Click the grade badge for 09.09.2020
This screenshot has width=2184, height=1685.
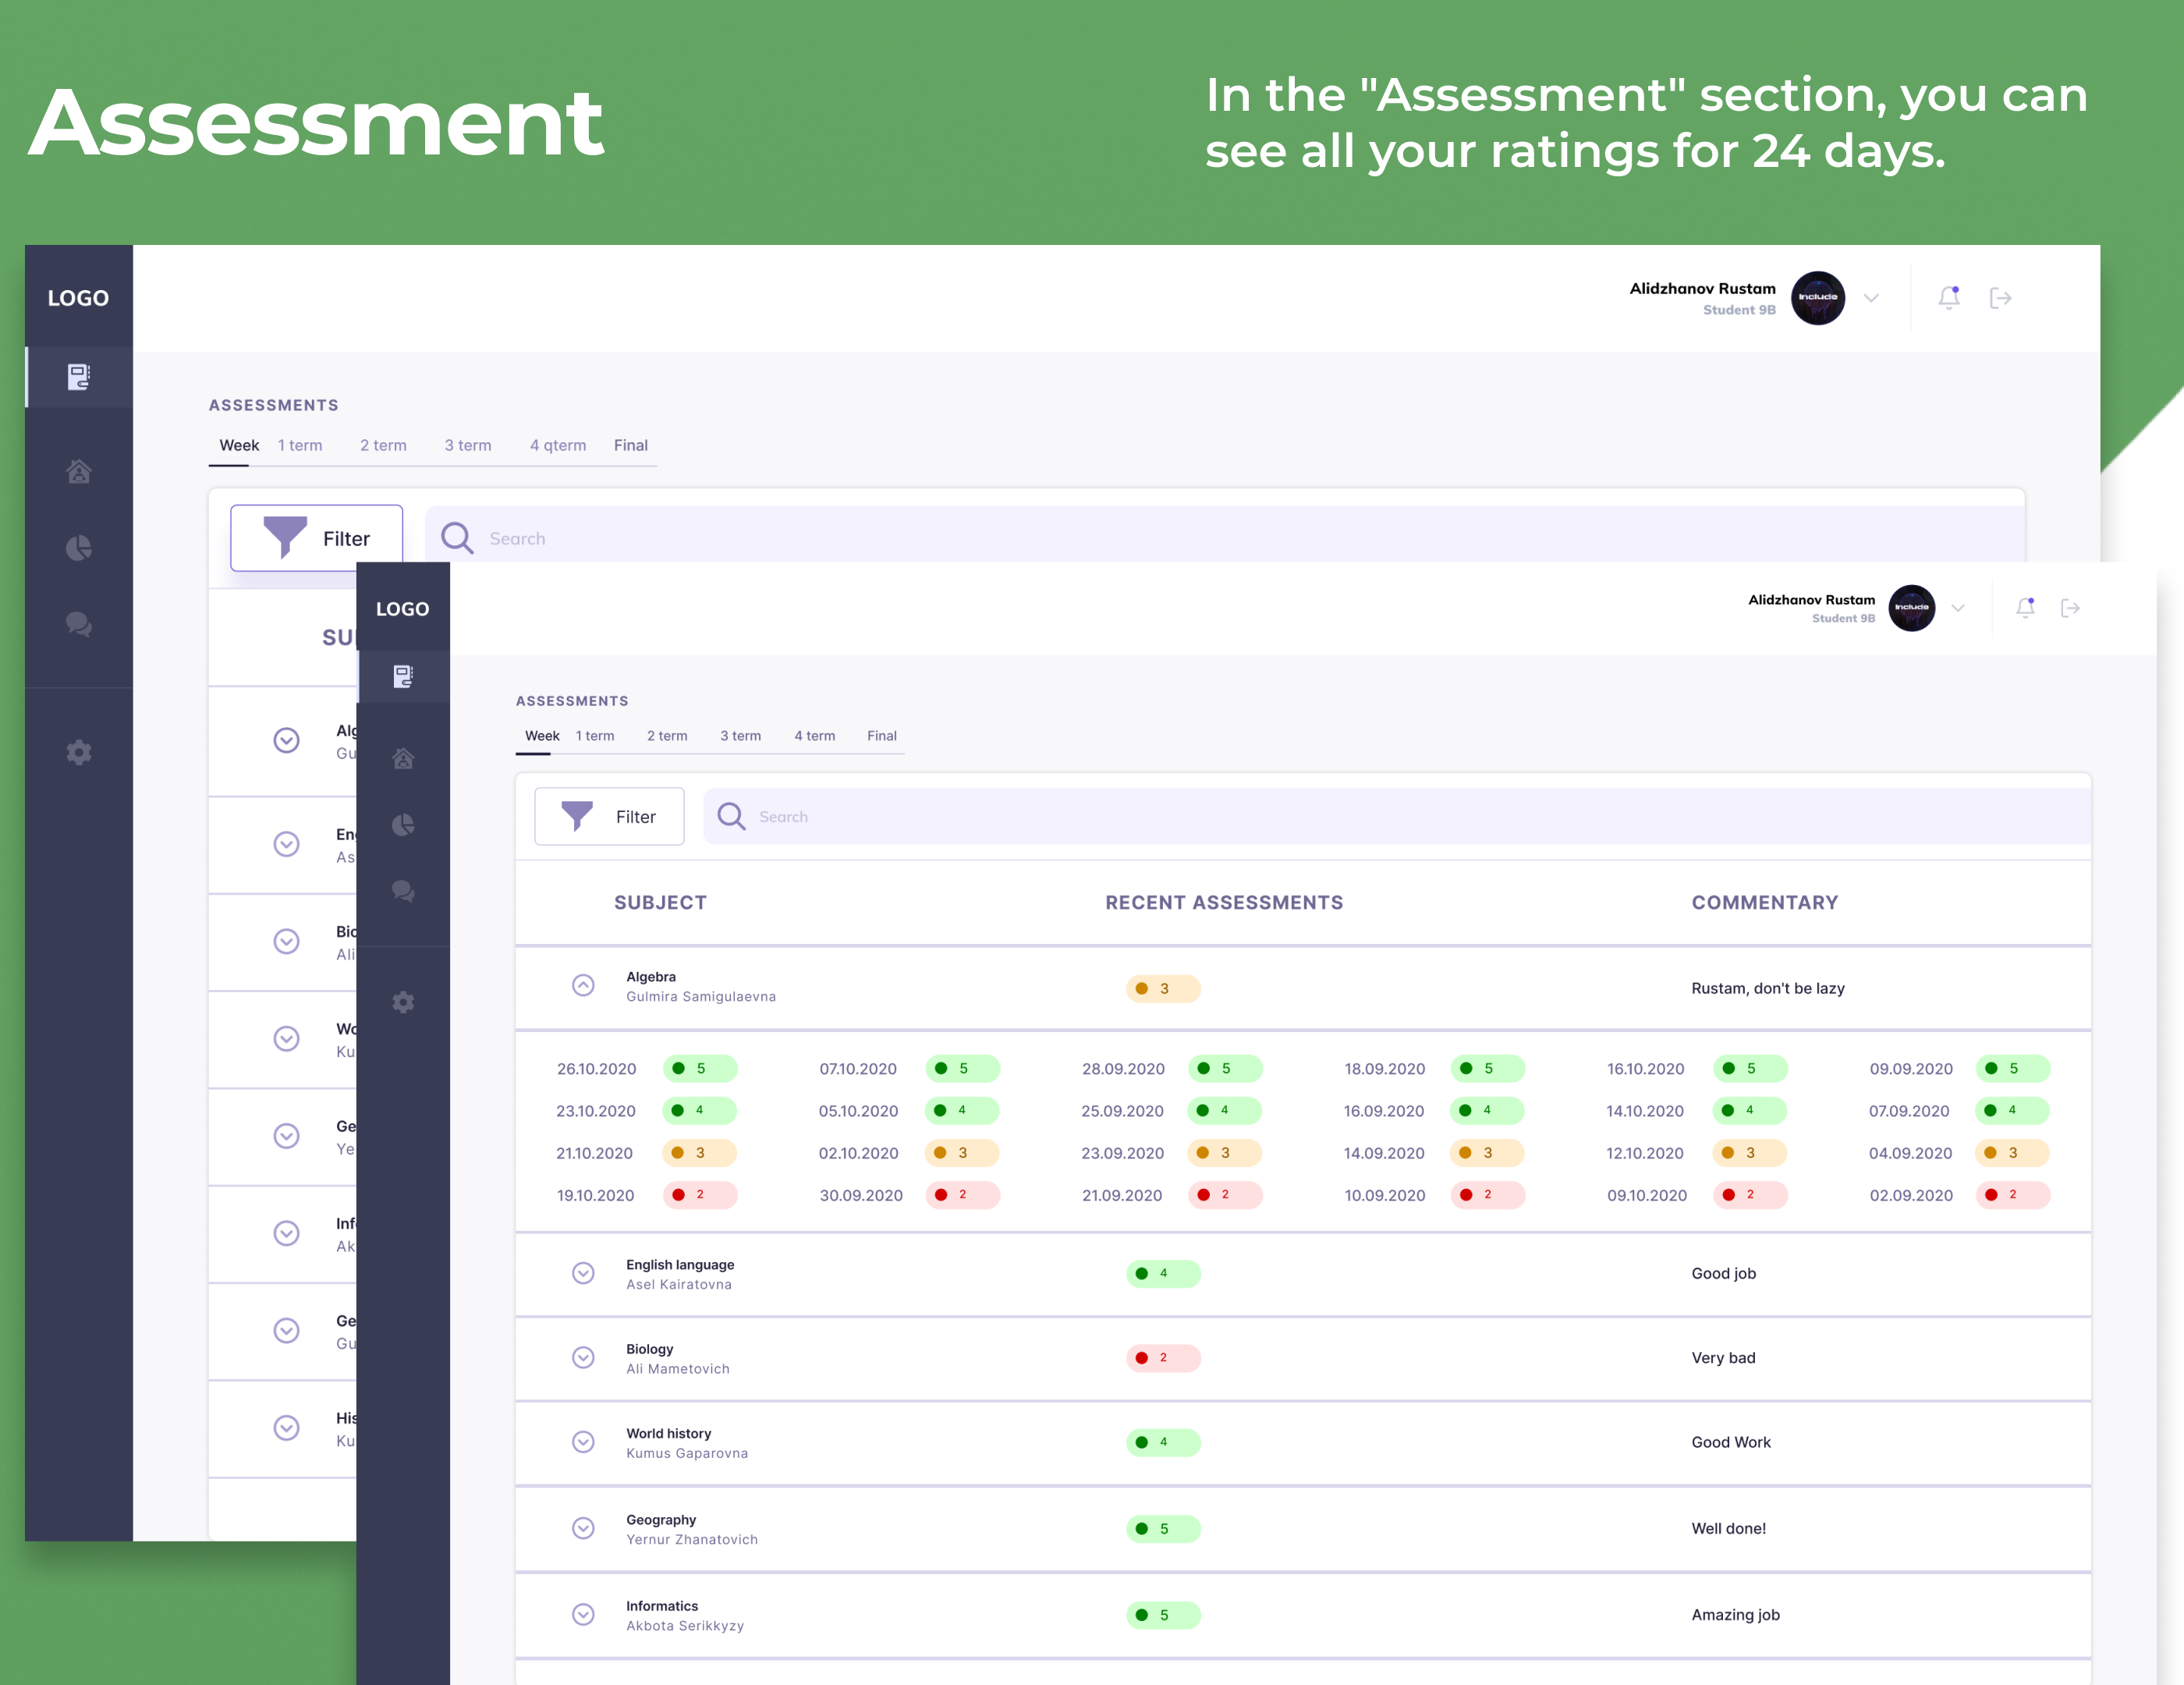click(2013, 1068)
